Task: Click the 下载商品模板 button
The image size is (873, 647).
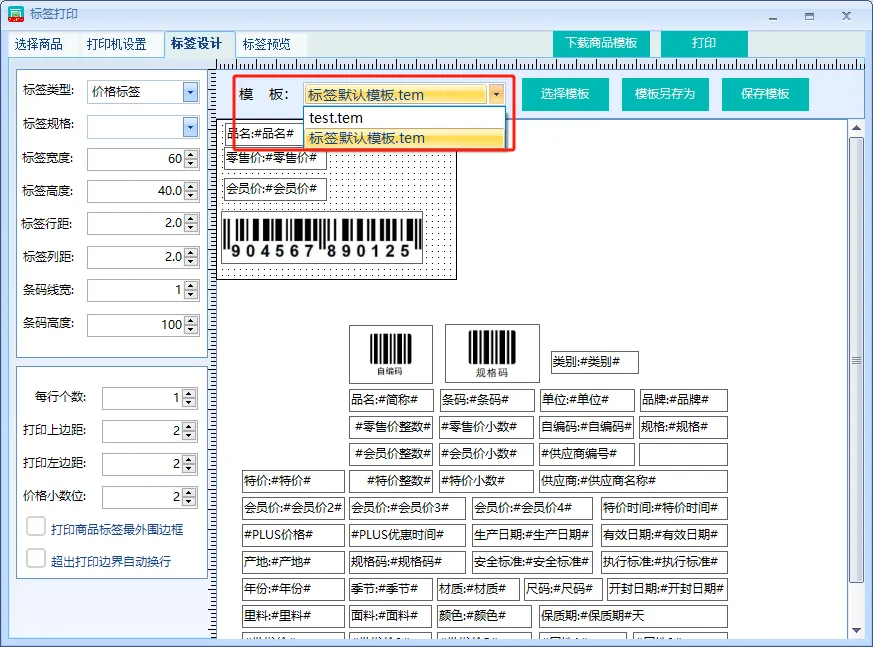Action: click(601, 43)
